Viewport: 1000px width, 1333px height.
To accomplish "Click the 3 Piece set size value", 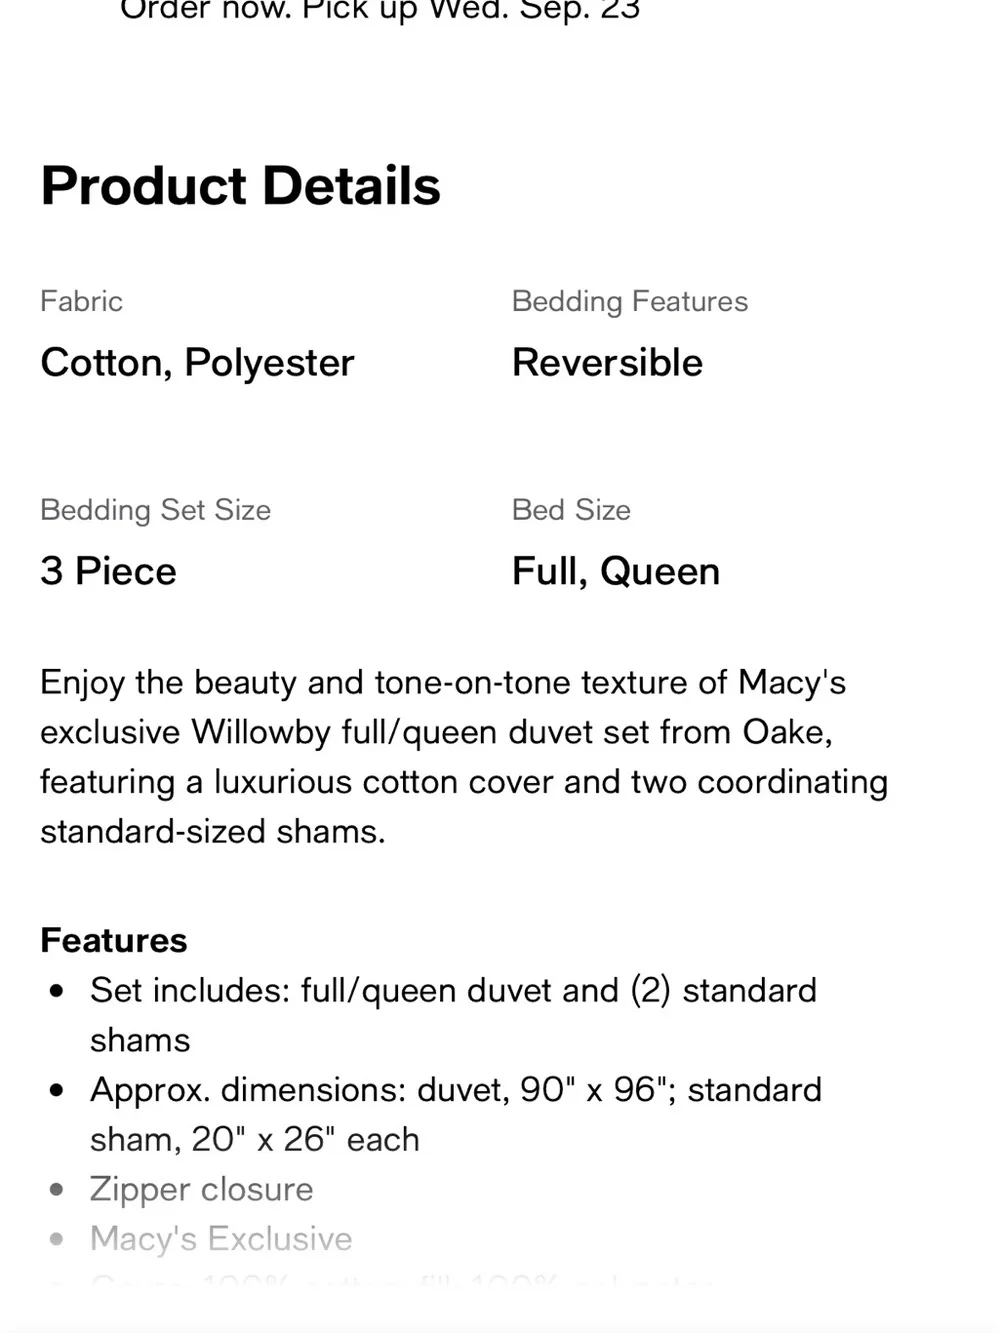I will 108,571.
